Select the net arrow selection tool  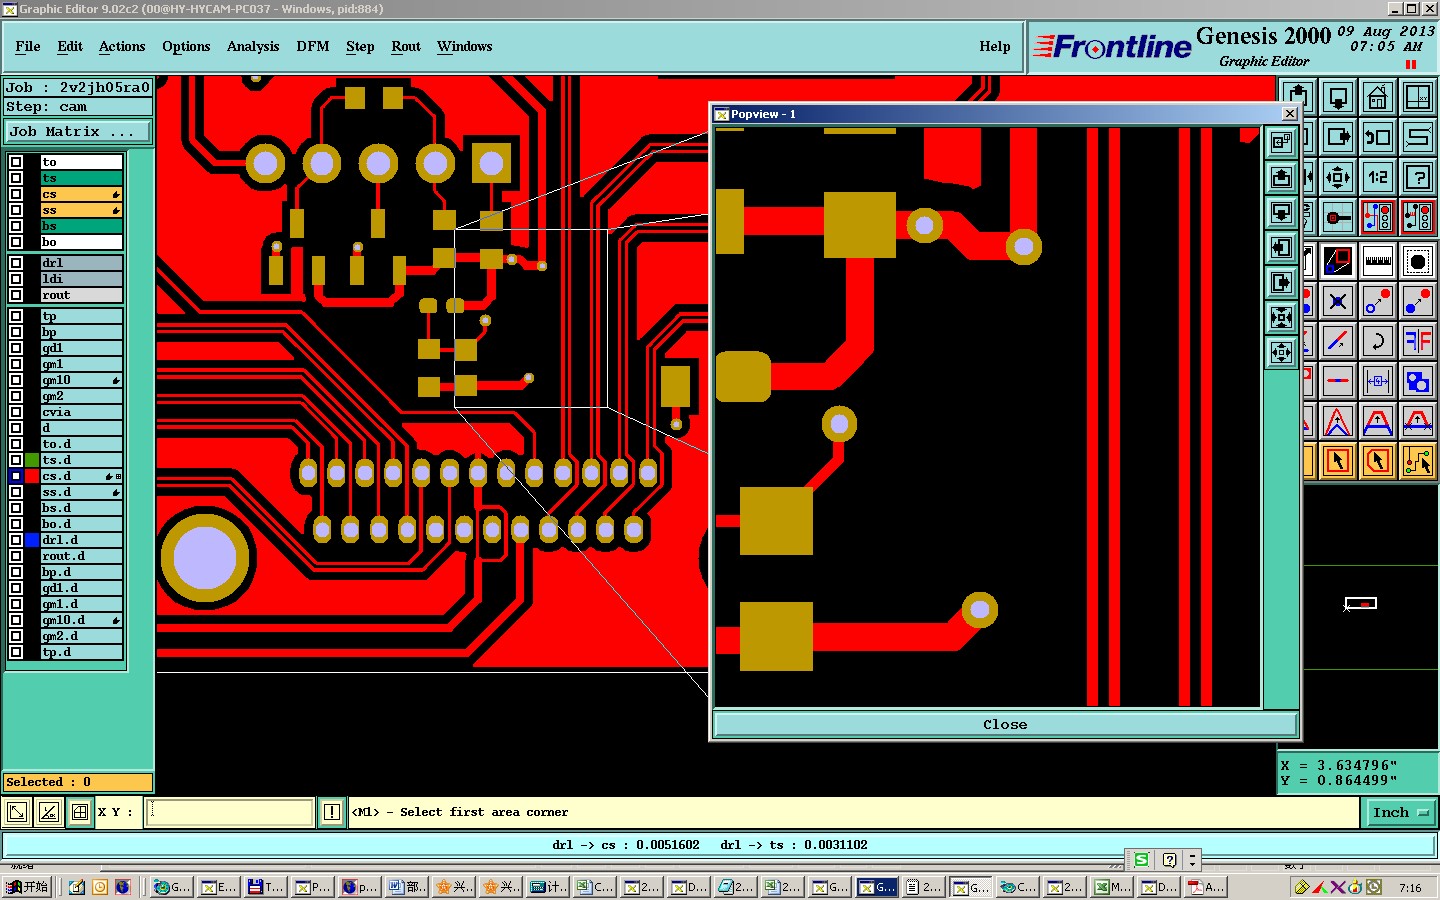1417,461
